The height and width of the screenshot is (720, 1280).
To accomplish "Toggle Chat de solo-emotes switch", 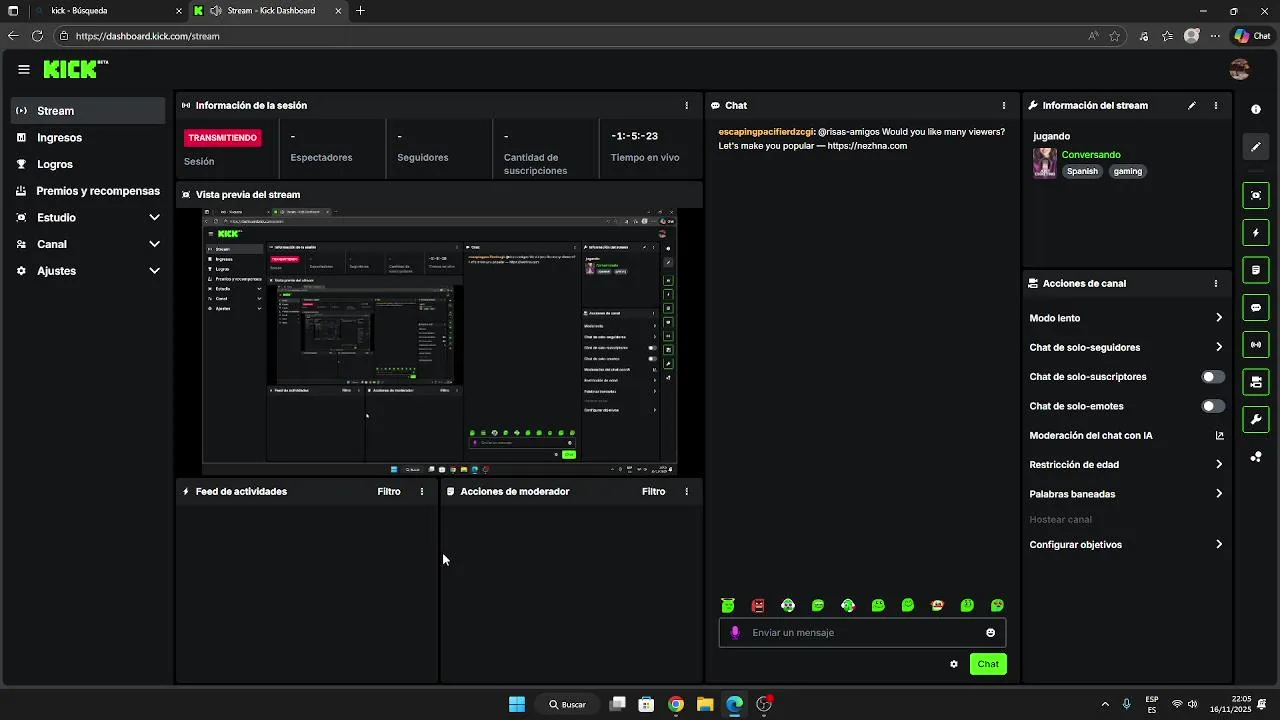I will click(1213, 406).
